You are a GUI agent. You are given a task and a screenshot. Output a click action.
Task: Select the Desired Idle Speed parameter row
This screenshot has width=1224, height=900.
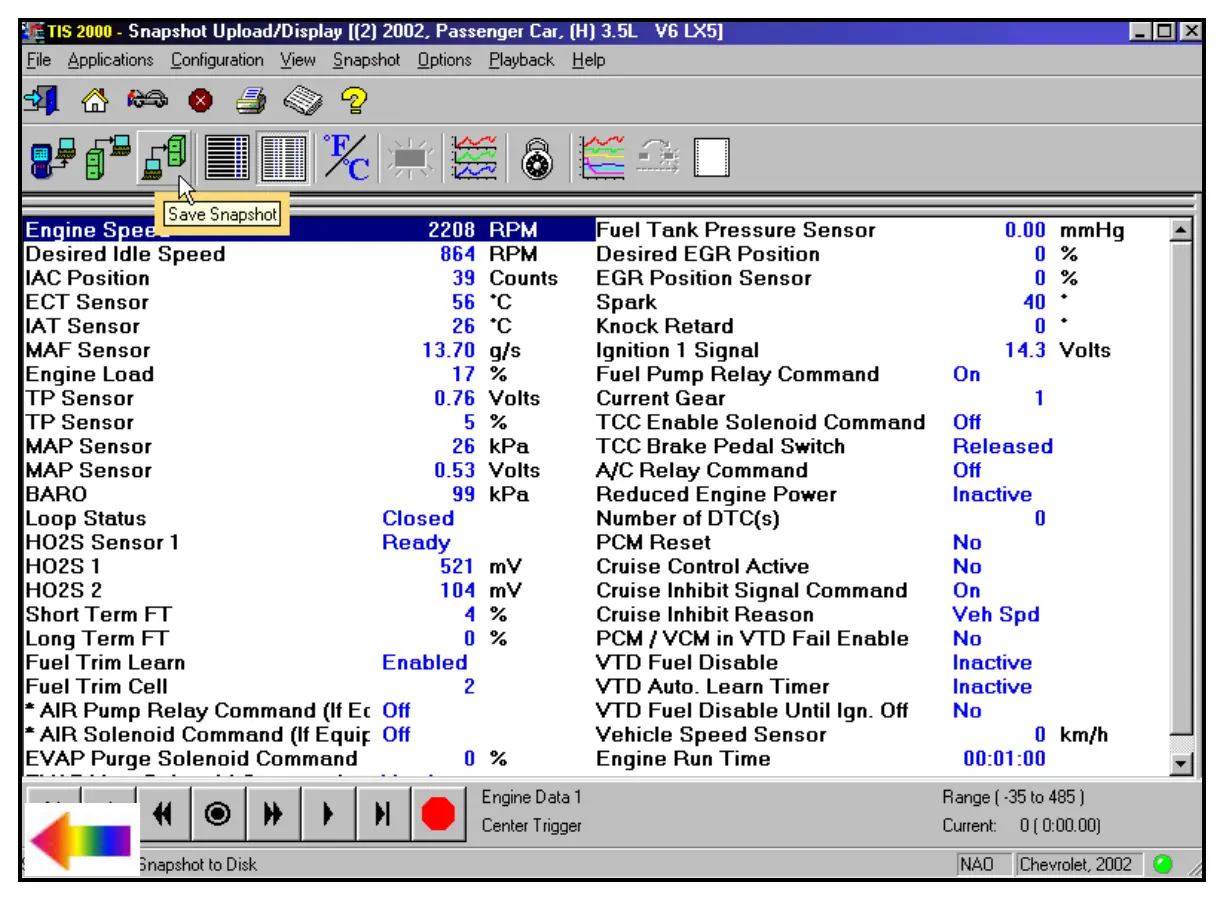tap(125, 254)
